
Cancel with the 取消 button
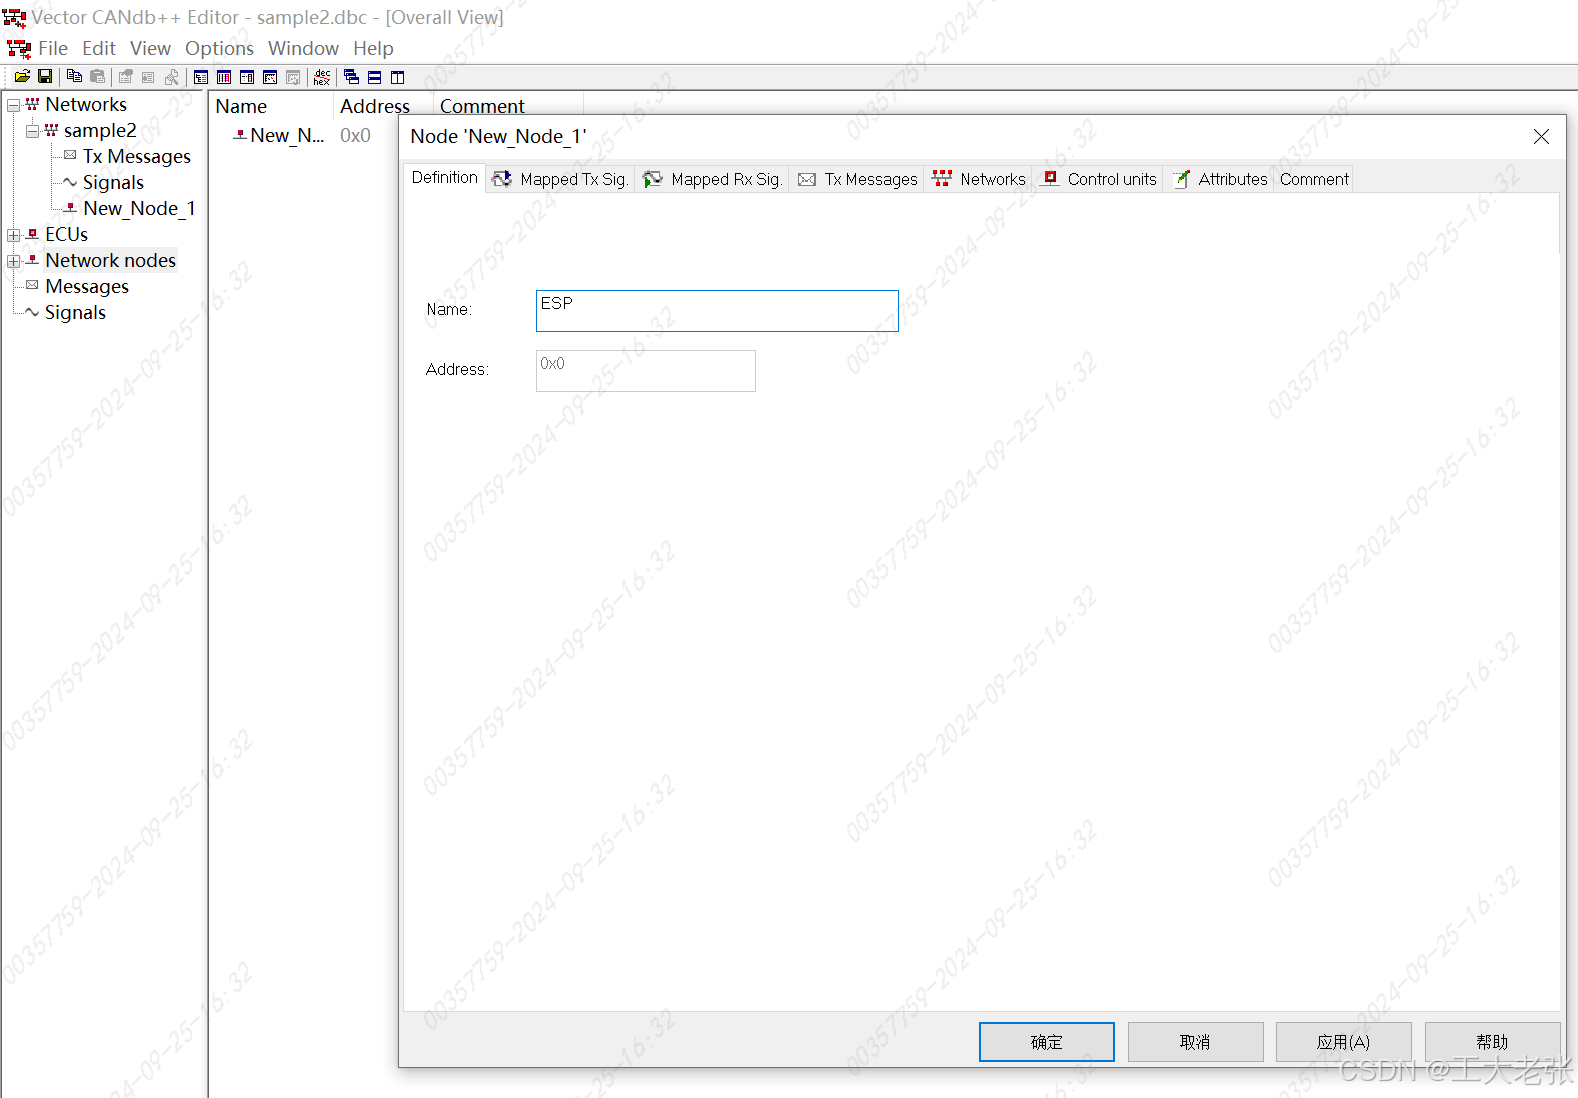(1196, 1042)
